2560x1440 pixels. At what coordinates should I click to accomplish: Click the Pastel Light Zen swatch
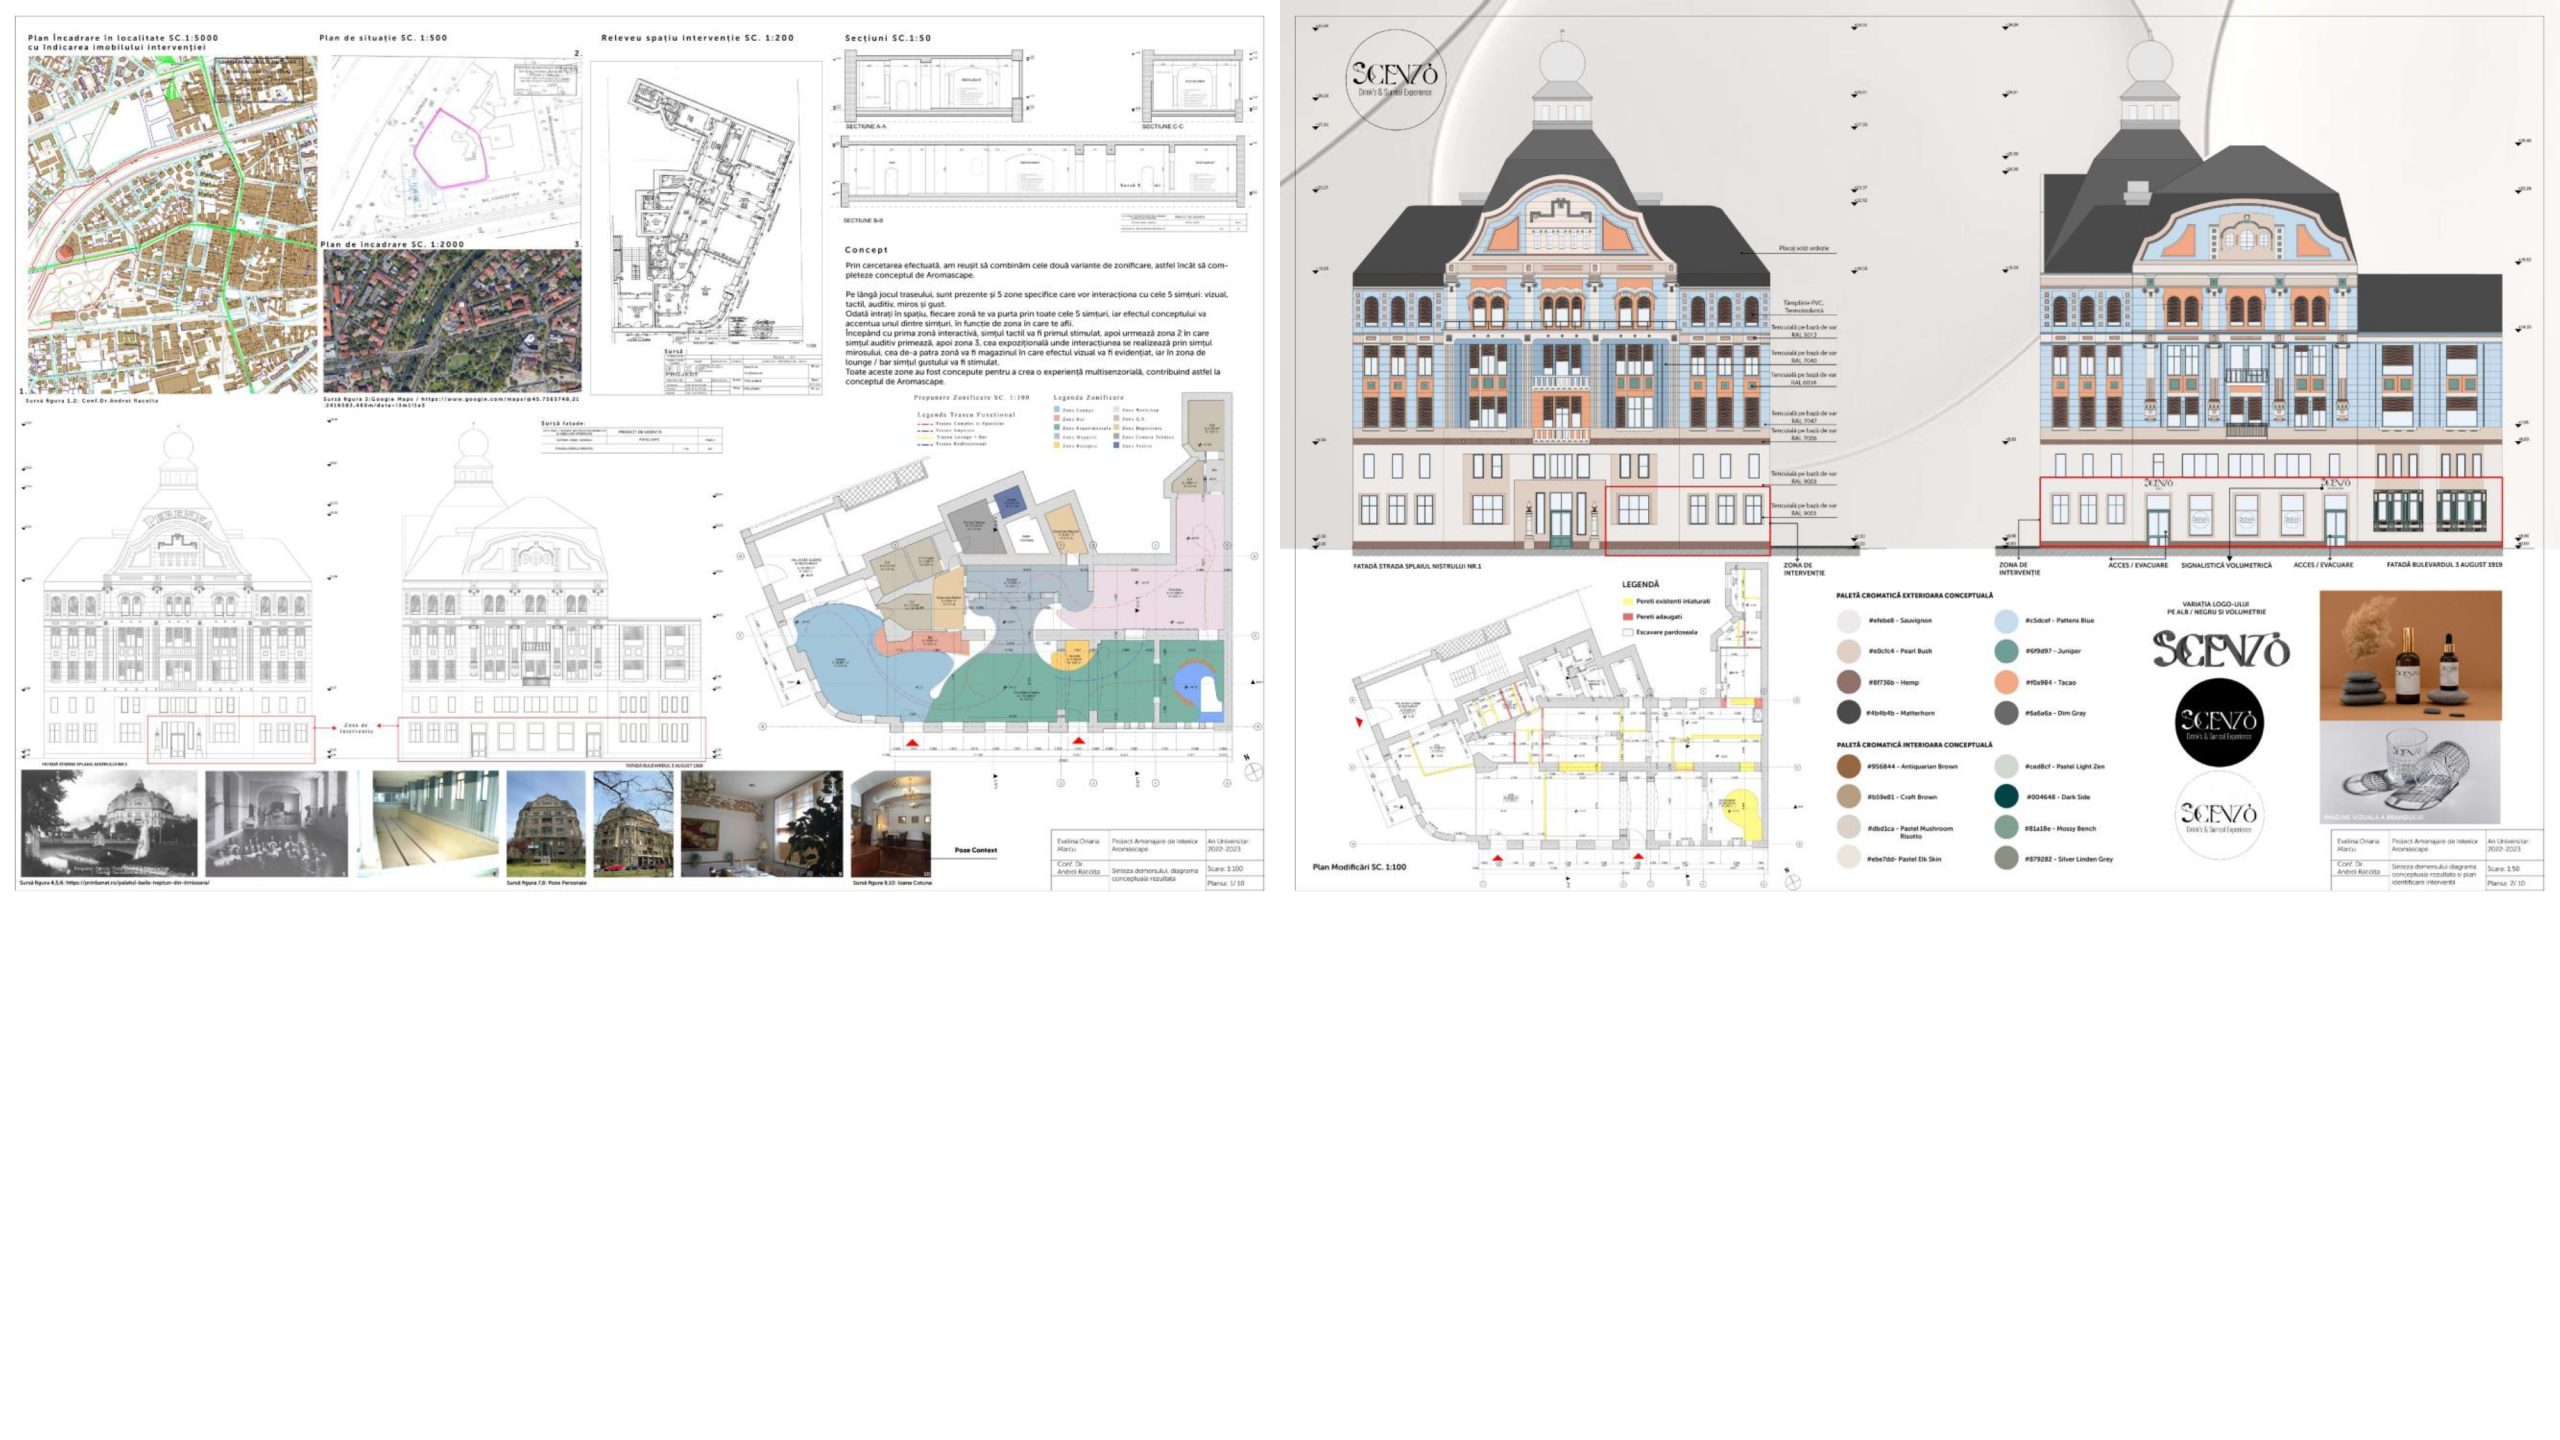coord(2006,767)
